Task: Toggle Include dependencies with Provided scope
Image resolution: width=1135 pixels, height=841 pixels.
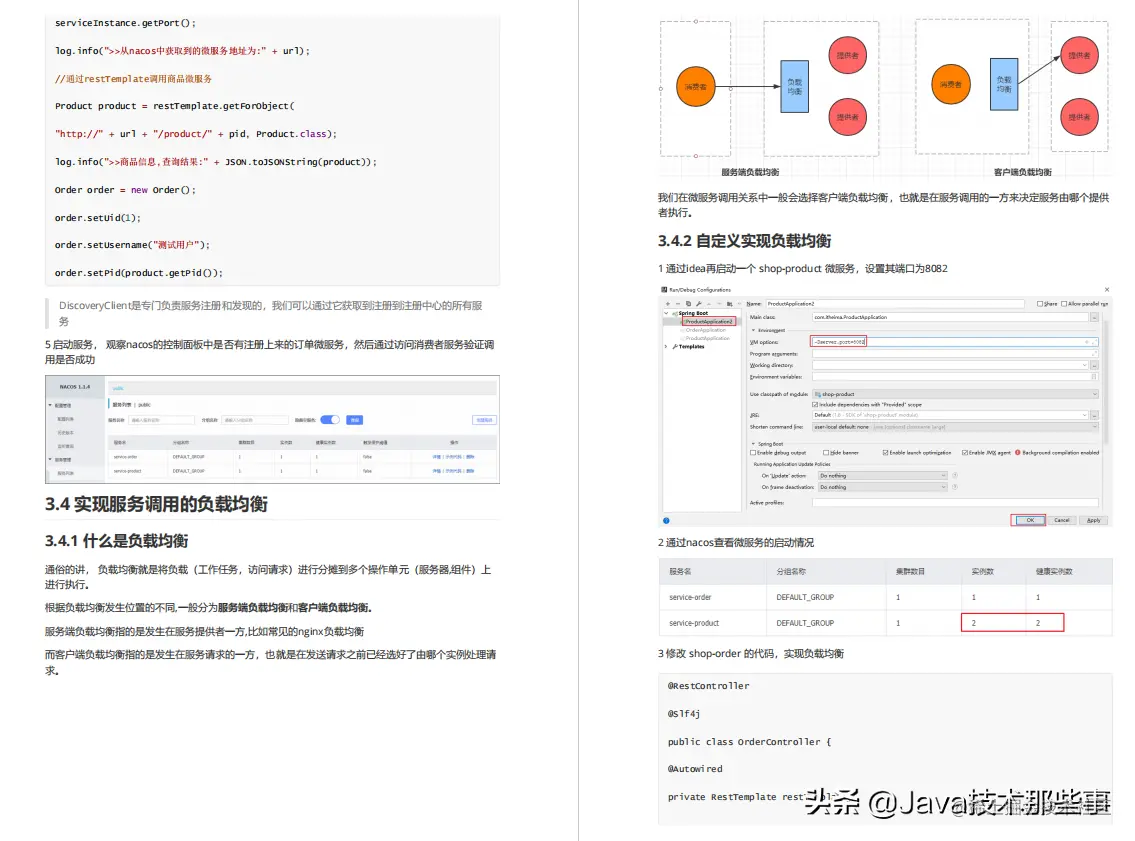Action: click(x=815, y=405)
